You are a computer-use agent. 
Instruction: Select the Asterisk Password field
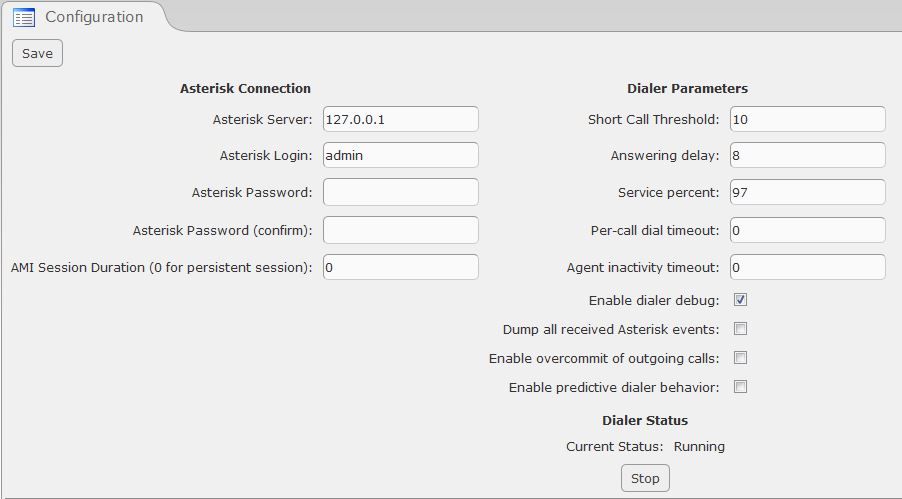[x=401, y=192]
